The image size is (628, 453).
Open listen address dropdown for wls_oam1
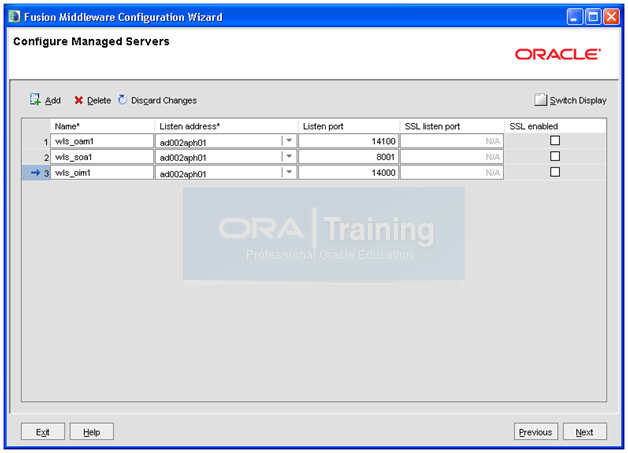[x=289, y=141]
